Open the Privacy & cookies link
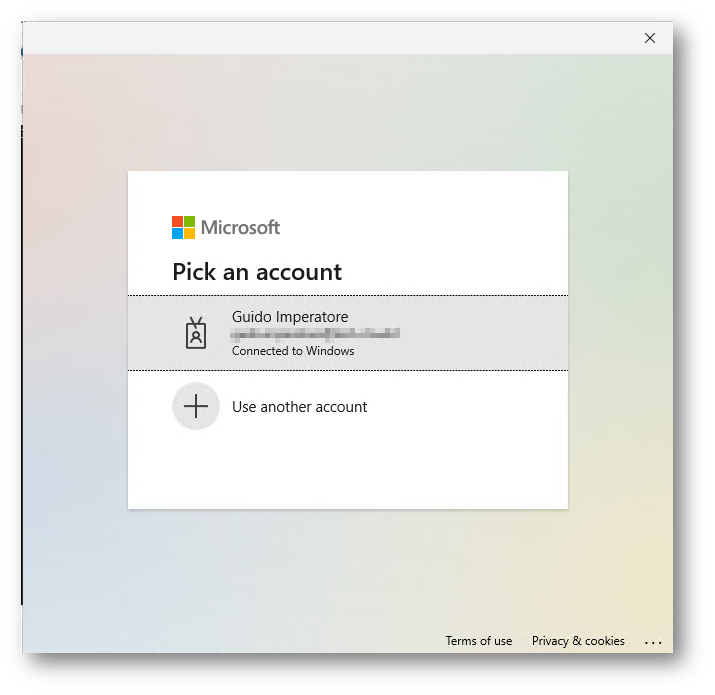 coord(578,641)
